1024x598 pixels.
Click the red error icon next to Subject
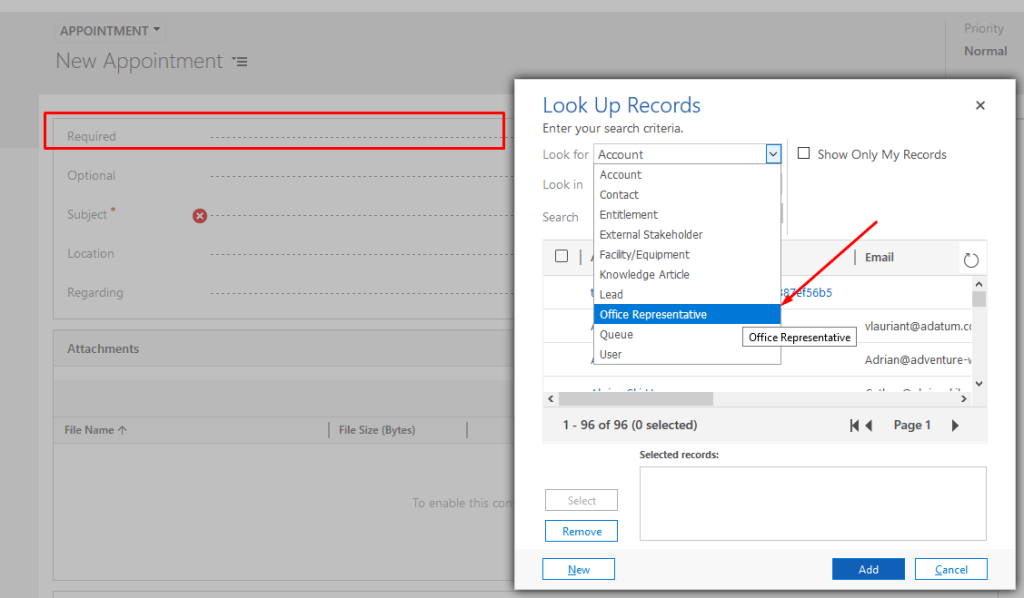pos(199,215)
